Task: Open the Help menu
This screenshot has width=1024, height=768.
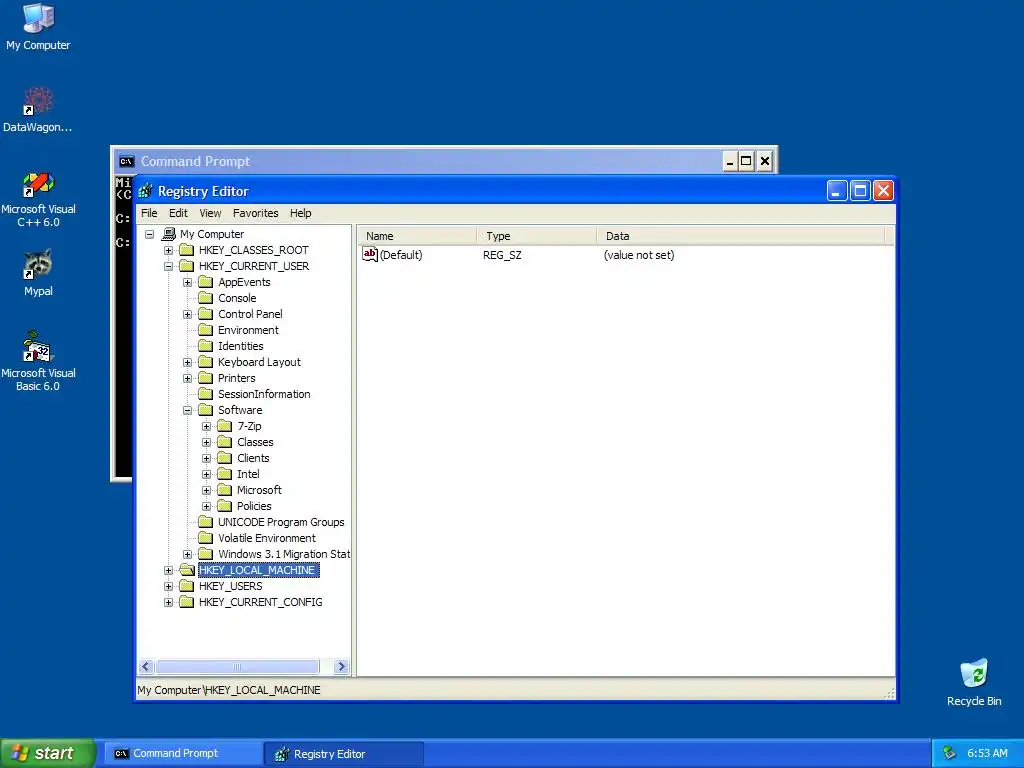Action: [x=300, y=213]
